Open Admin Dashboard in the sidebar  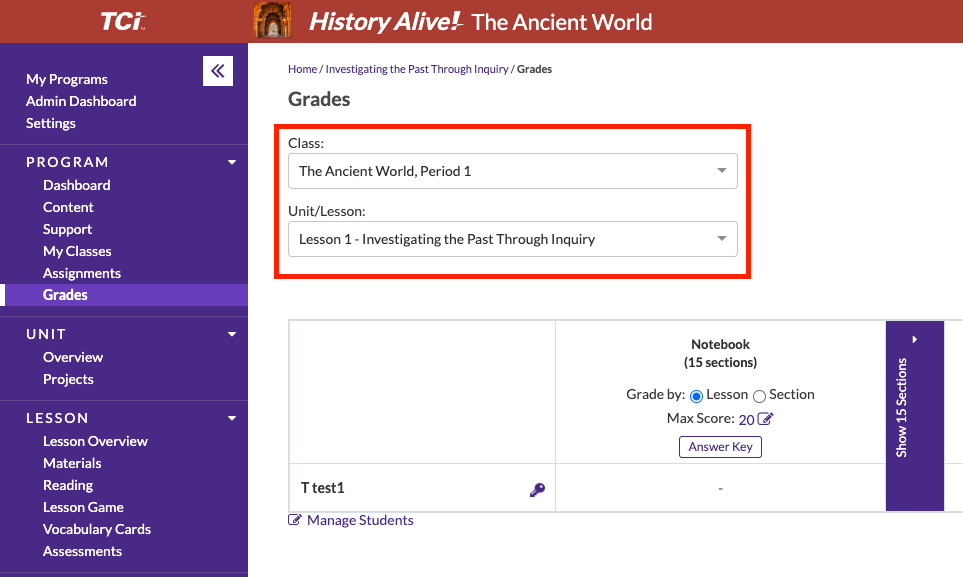(81, 101)
